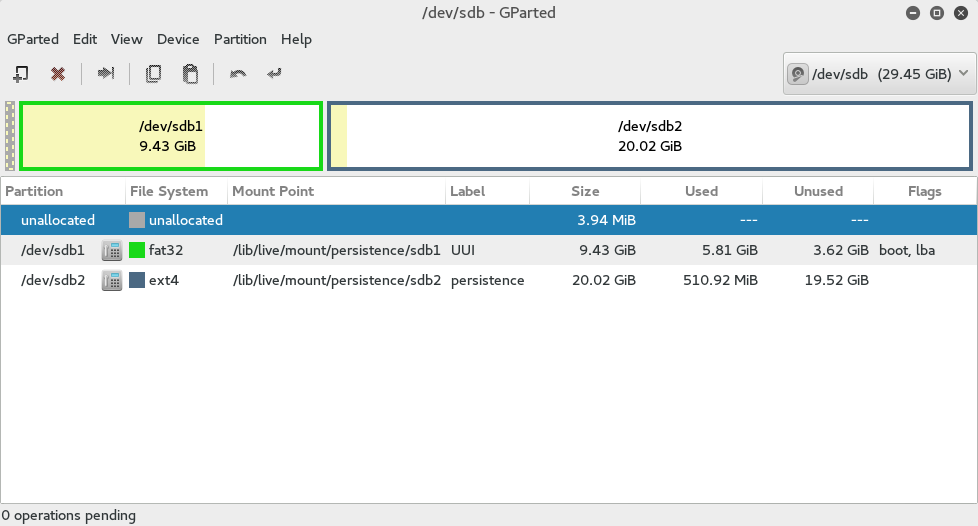This screenshot has width=978, height=526.
Task: Sort by the Used column header
Action: [x=701, y=192]
